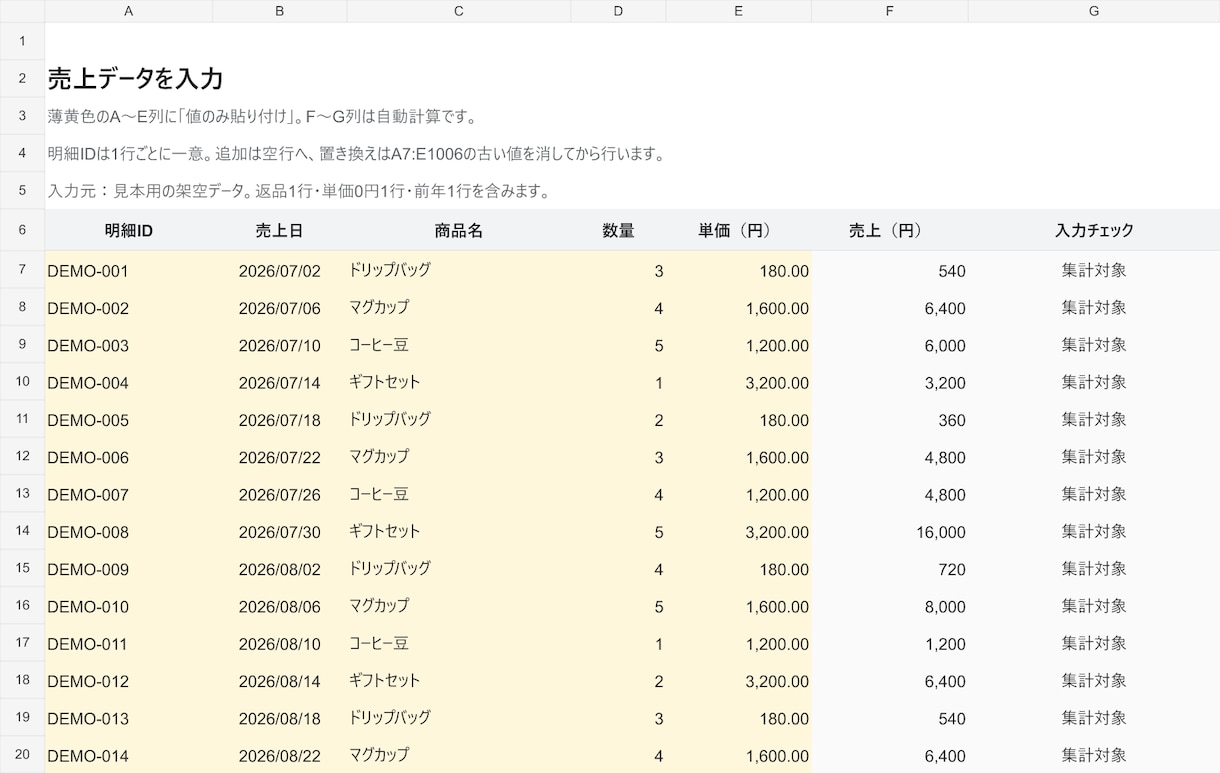Image resolution: width=1220 pixels, height=773 pixels.
Task: Click the 入力チェック header cell
Action: 1094,231
